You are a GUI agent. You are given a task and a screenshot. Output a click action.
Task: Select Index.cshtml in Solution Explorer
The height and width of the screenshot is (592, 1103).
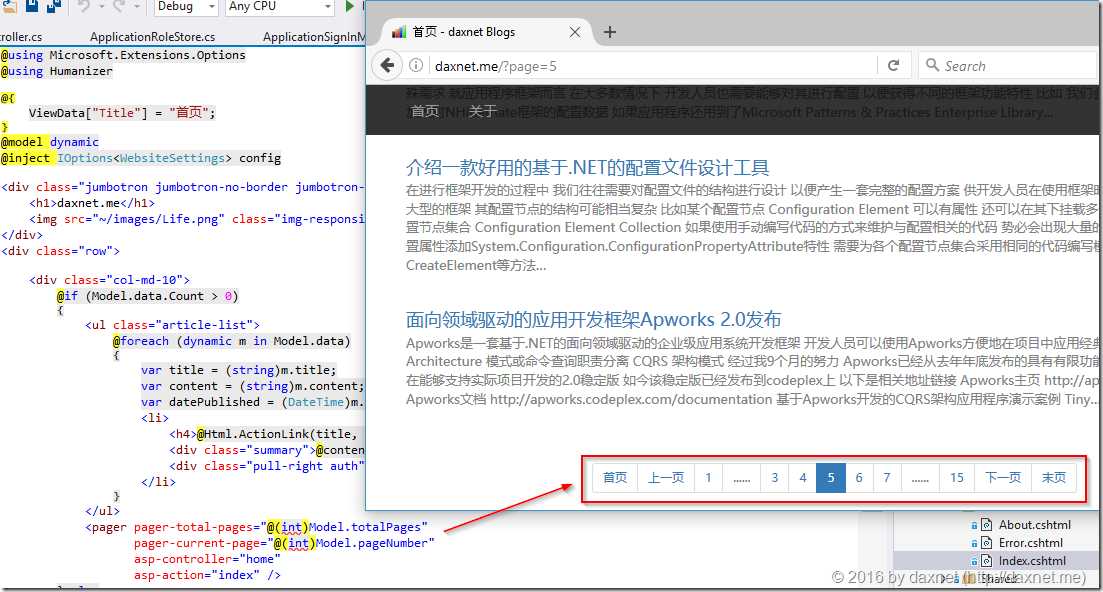[x=1032, y=561]
